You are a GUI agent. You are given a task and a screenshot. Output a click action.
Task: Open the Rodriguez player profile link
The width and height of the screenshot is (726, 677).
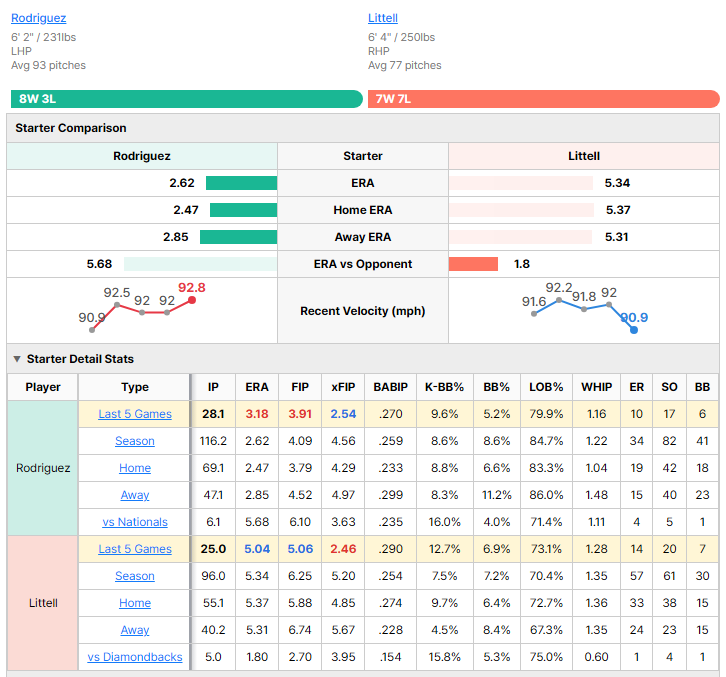pyautogui.click(x=38, y=18)
